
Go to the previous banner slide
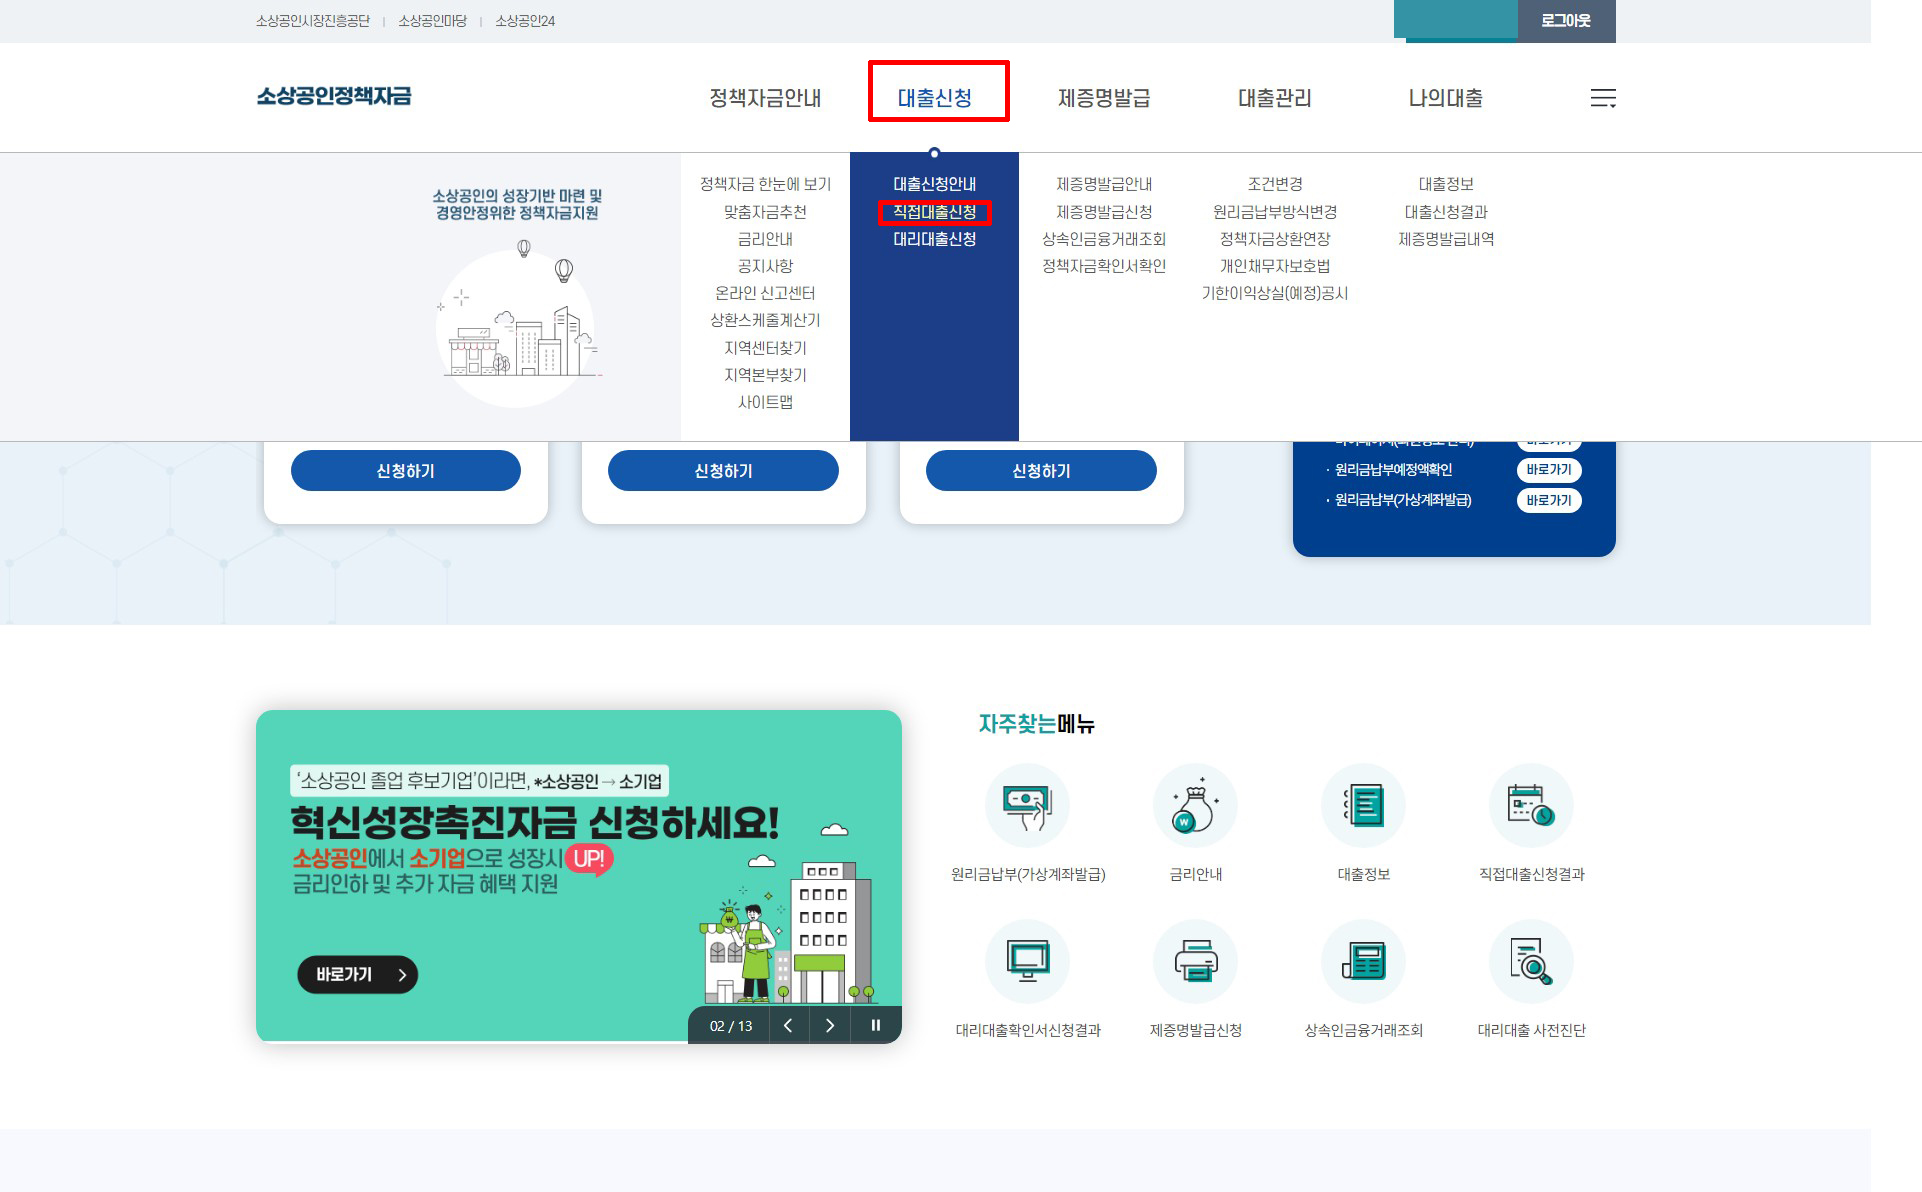(788, 1025)
